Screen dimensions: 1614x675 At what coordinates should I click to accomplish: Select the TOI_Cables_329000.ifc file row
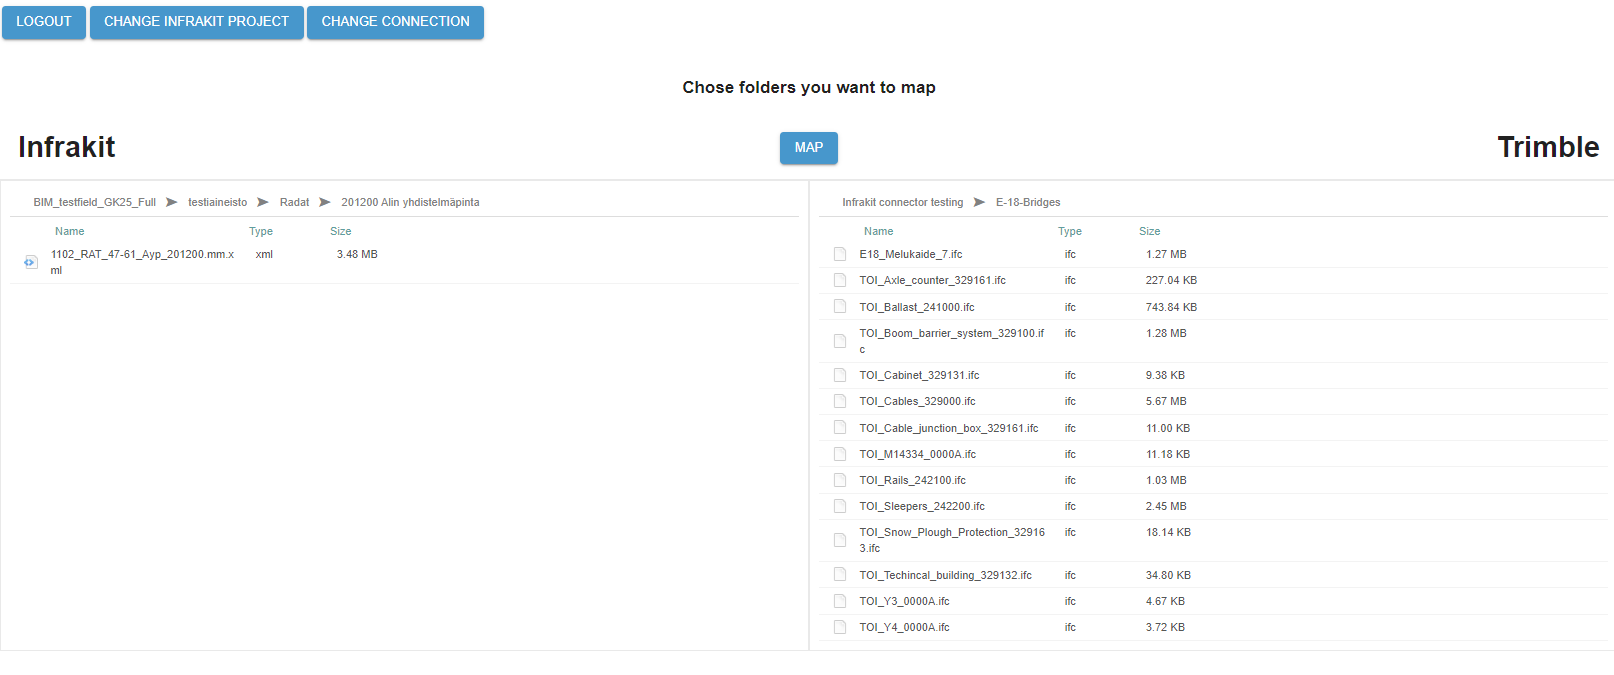1212,401
